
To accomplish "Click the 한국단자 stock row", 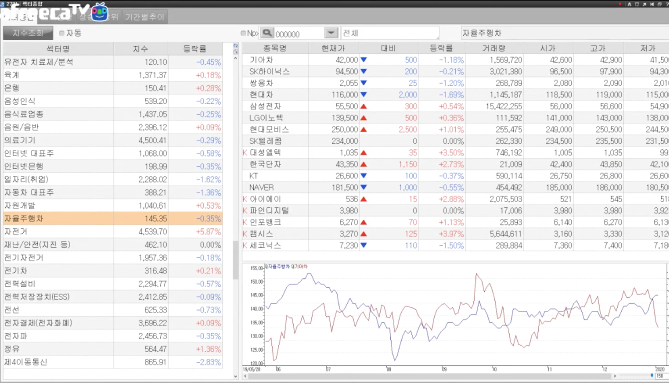I will (x=455, y=164).
